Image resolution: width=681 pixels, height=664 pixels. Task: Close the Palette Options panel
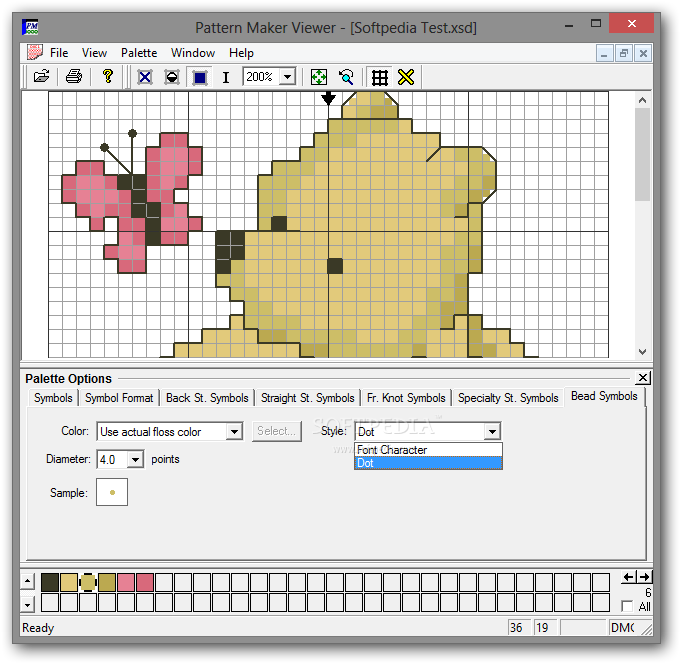642,377
